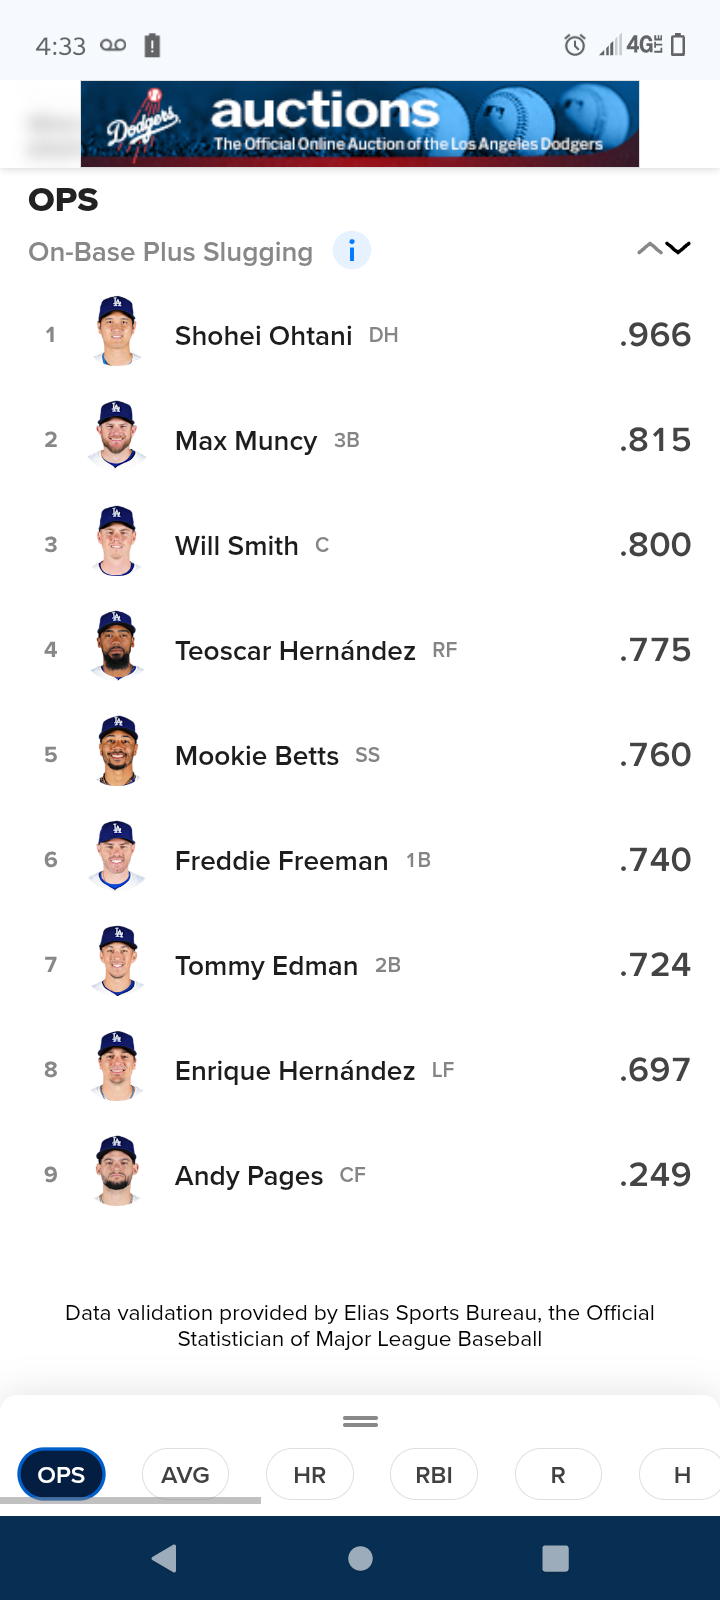Select the R runs stat chip
720x1600 pixels.
[558, 1474]
